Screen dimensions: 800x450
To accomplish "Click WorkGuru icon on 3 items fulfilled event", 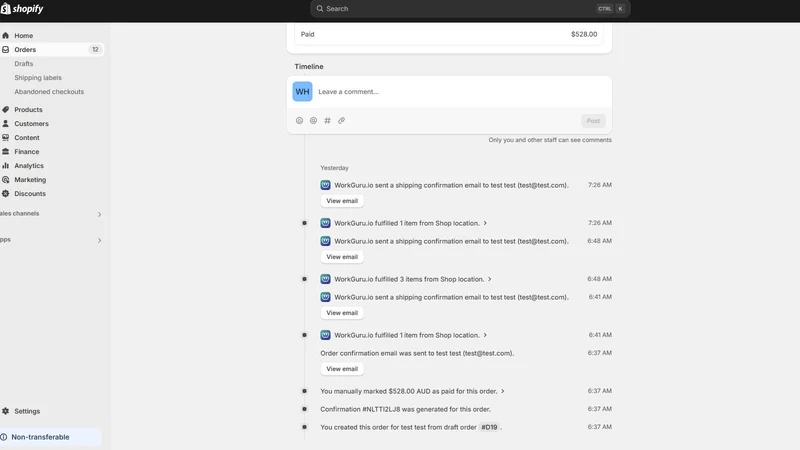I will pos(326,279).
